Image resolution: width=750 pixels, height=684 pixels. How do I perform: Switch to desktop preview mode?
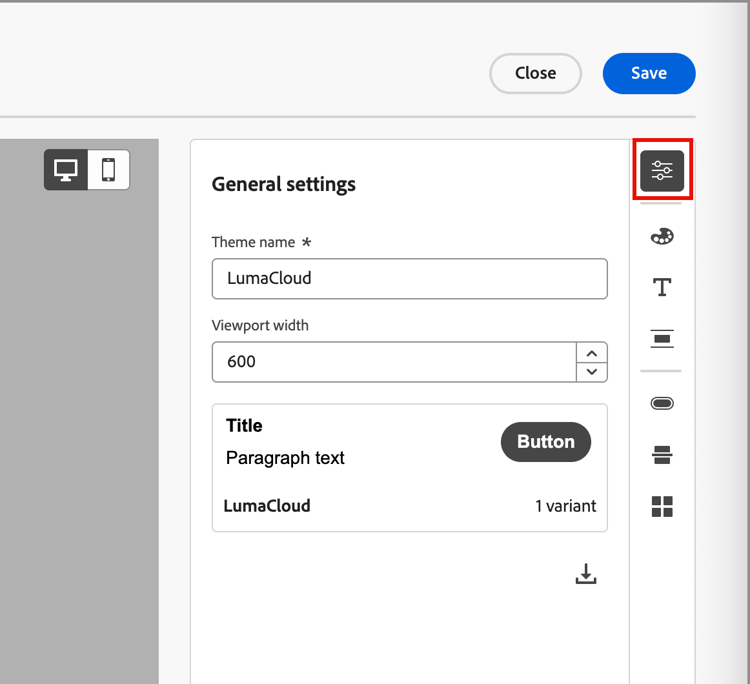[x=66, y=170]
